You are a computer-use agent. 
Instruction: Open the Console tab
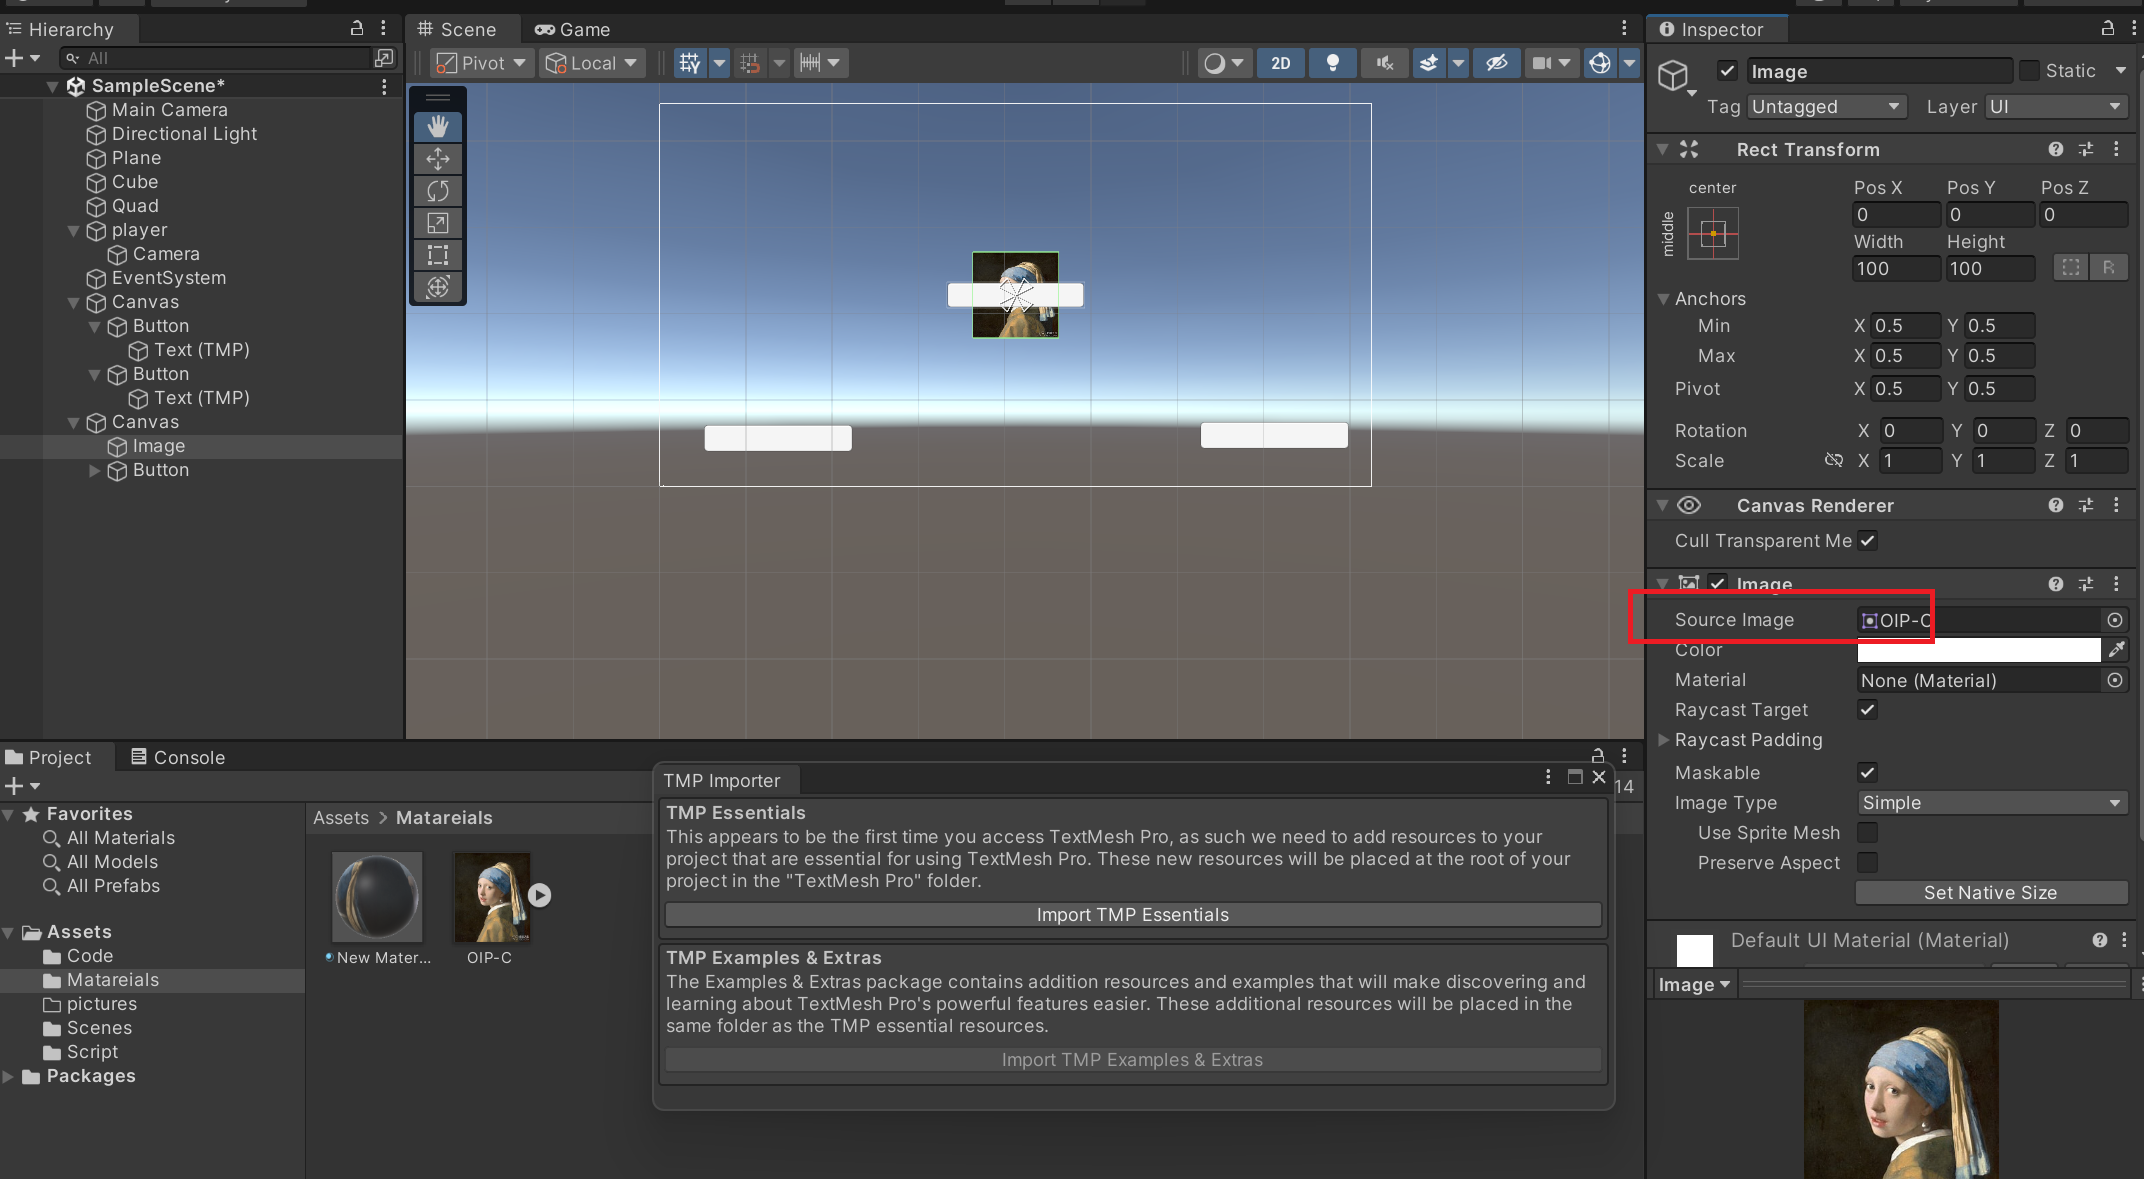[178, 758]
